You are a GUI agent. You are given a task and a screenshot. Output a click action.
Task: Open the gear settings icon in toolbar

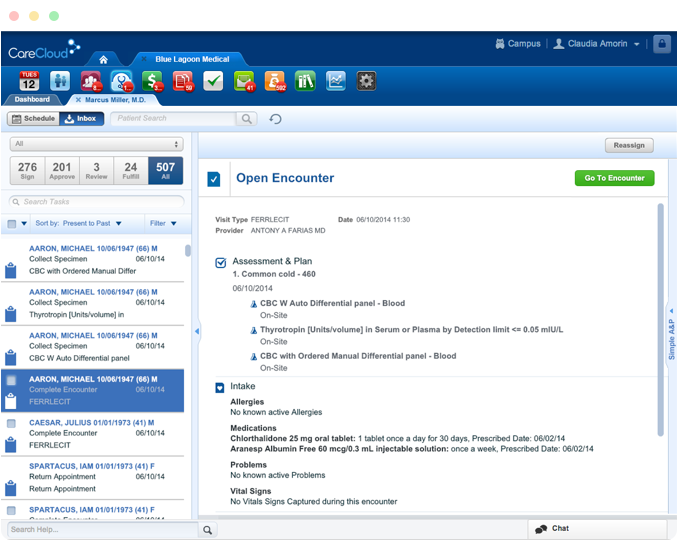pyautogui.click(x=366, y=81)
